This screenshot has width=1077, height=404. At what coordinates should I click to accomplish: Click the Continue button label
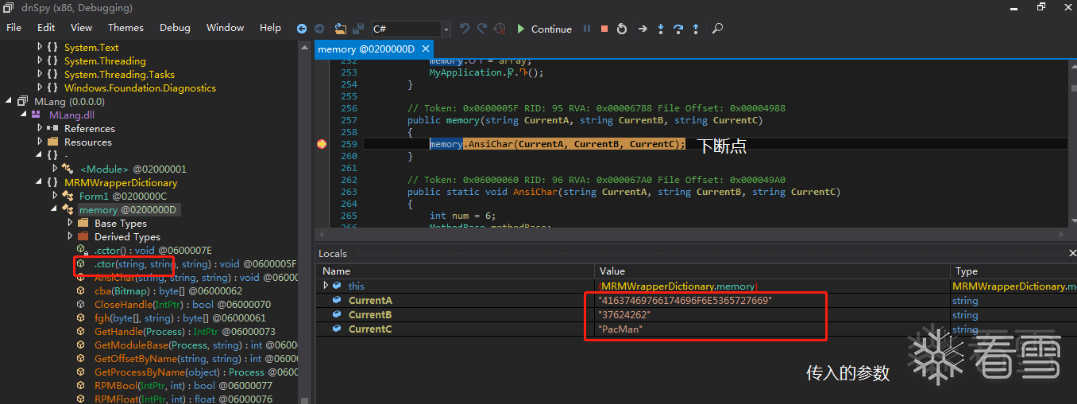click(x=552, y=30)
